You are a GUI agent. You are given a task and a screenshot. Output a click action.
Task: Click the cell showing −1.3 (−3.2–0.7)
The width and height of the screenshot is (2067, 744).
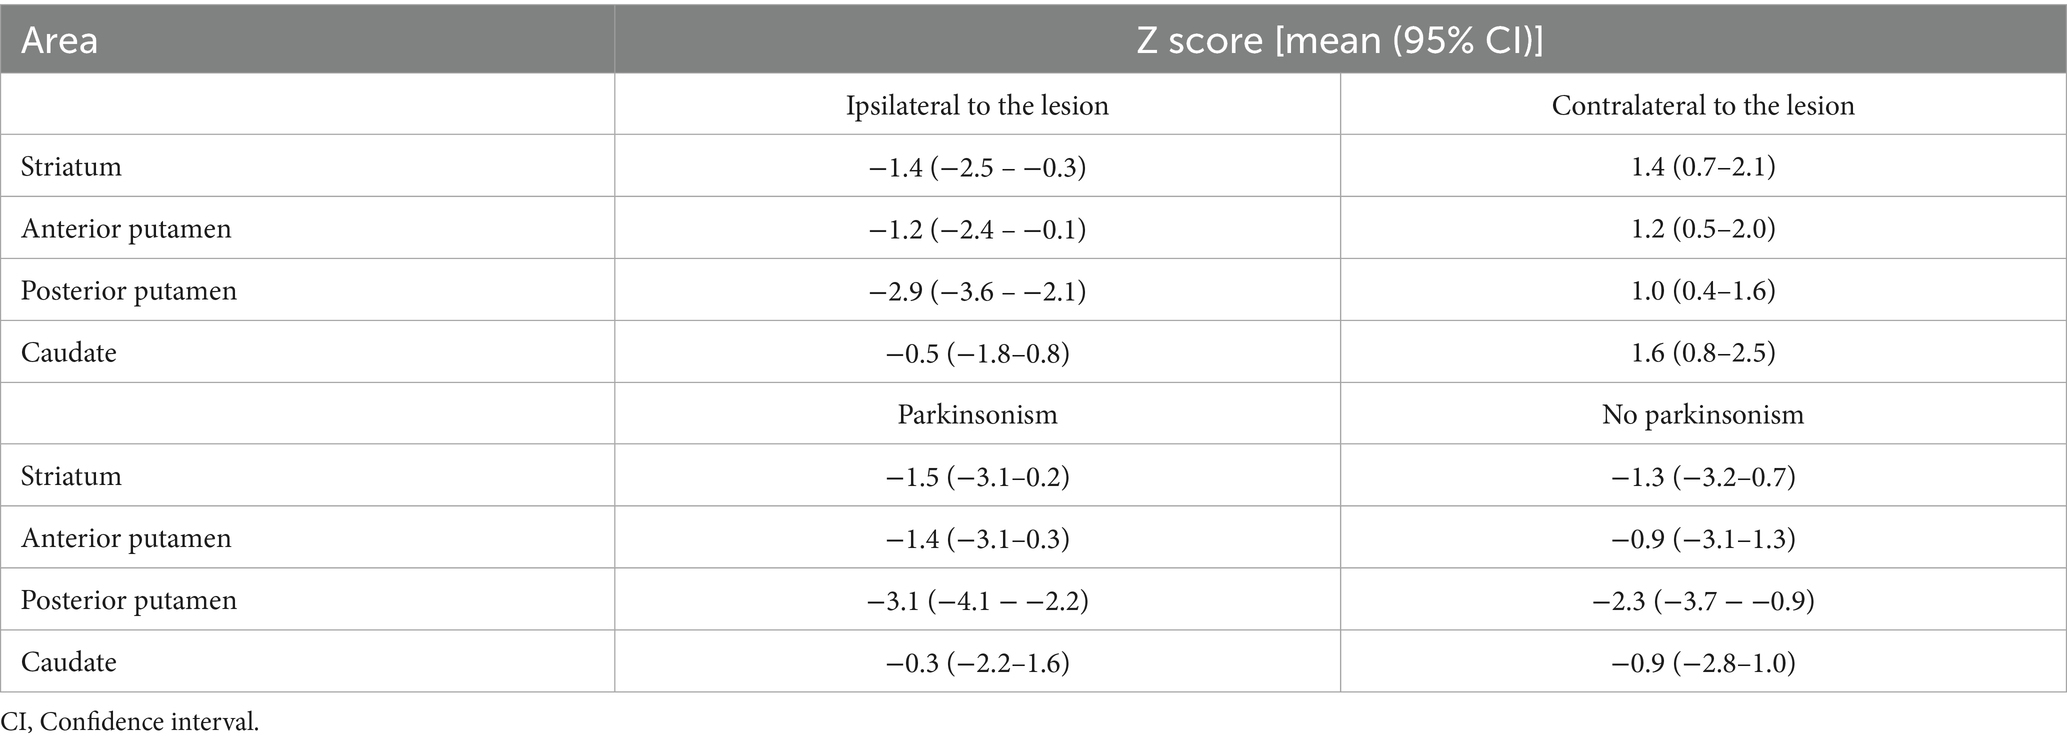point(1702,476)
